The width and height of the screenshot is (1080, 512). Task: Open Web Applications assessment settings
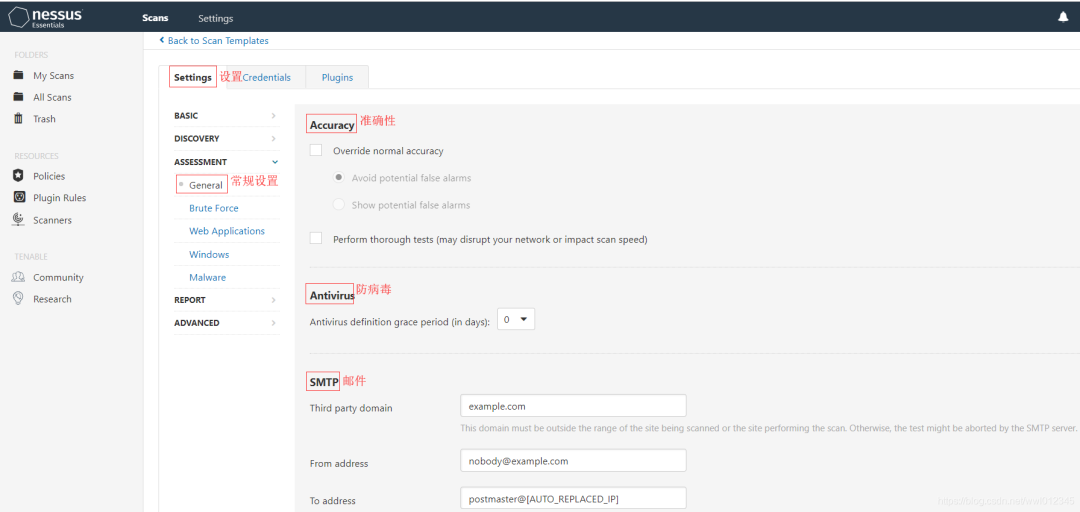(x=227, y=231)
